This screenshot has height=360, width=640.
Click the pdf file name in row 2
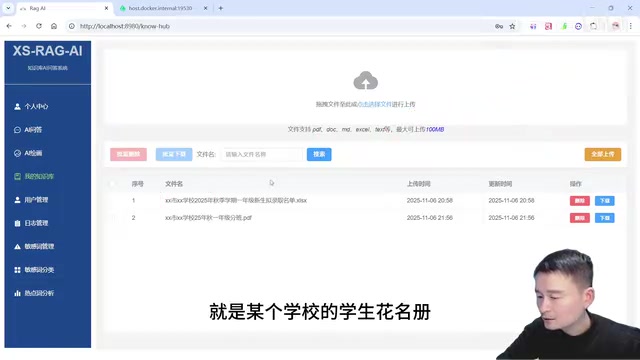[x=208, y=218]
